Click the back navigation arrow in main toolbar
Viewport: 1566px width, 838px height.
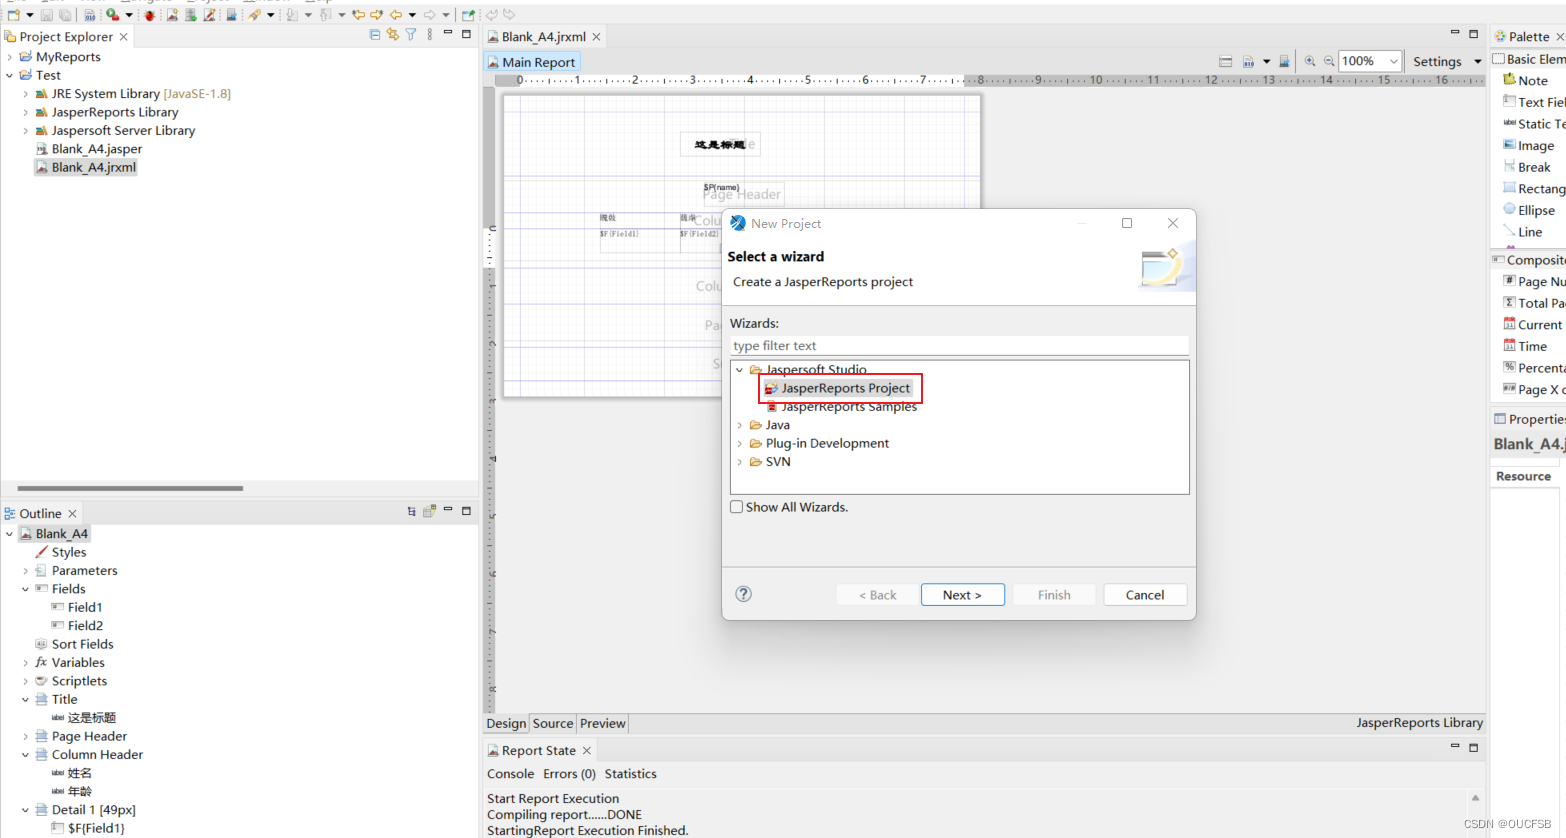pos(396,14)
